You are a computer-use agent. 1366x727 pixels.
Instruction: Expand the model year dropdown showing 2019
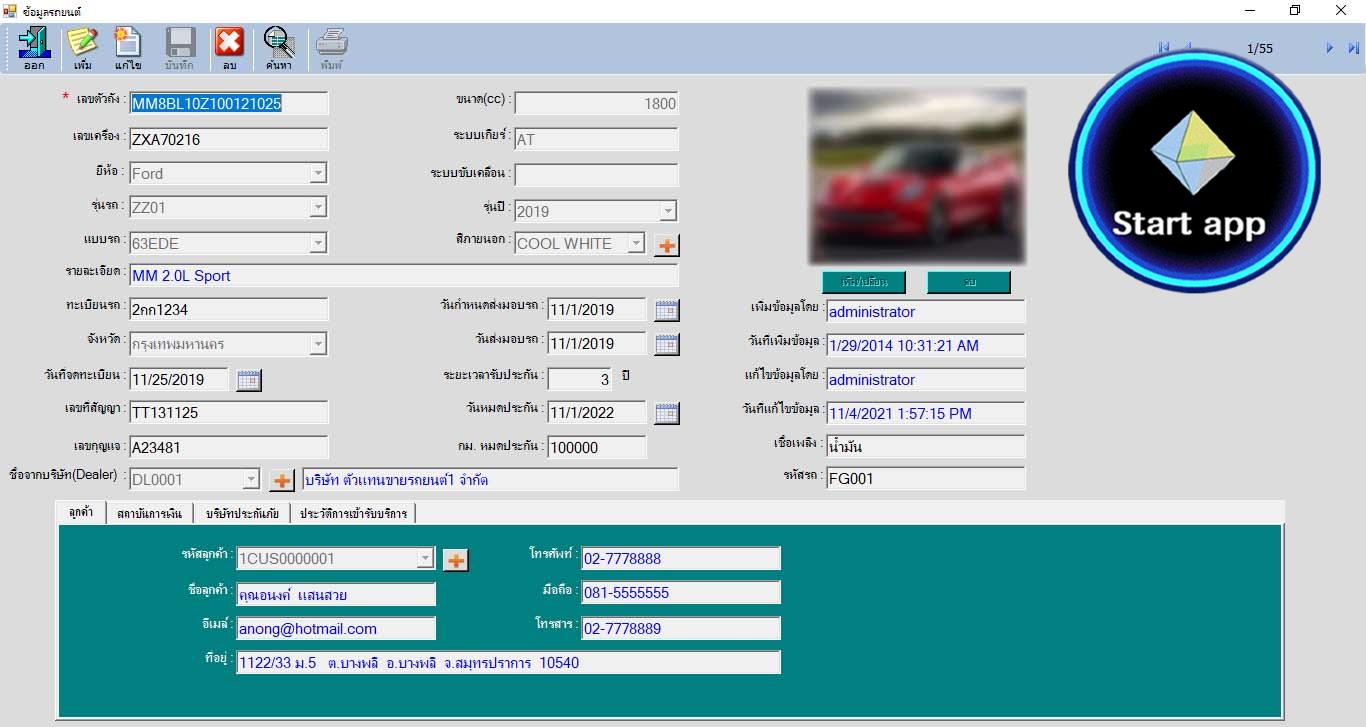click(x=667, y=211)
